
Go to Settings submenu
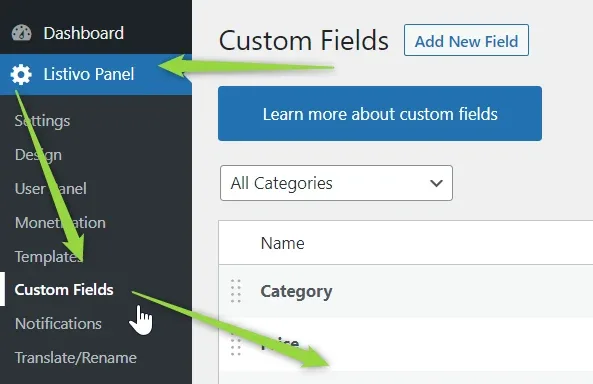pyautogui.click(x=42, y=121)
